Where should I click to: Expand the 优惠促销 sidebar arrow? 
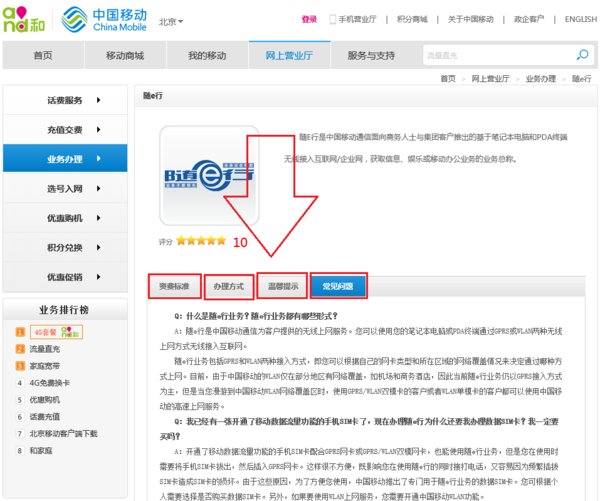pyautogui.click(x=99, y=277)
